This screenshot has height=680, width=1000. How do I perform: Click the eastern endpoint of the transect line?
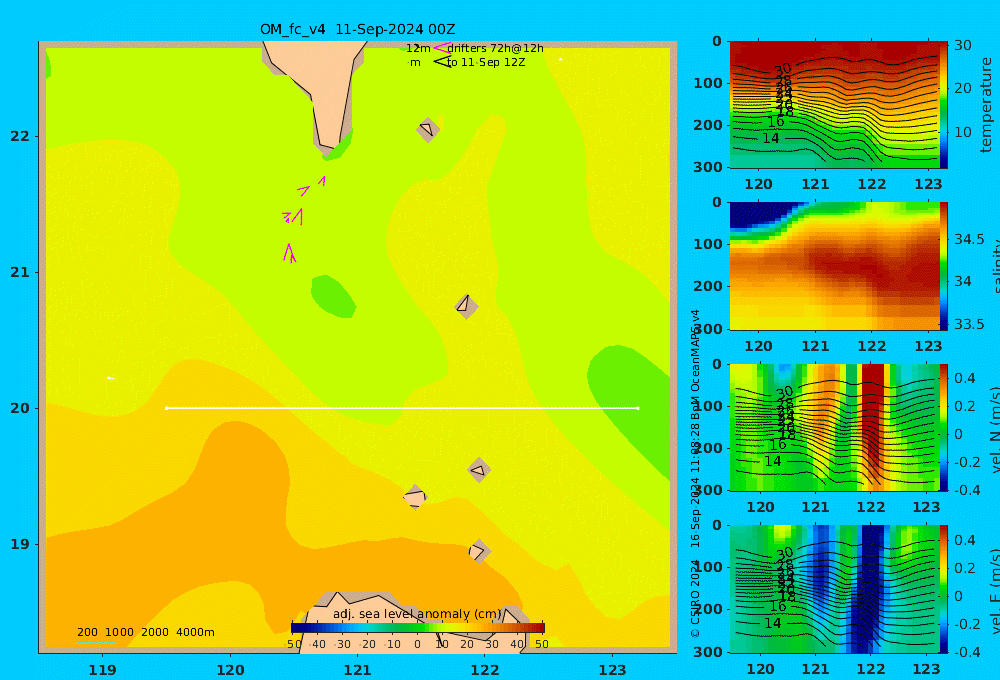click(638, 408)
